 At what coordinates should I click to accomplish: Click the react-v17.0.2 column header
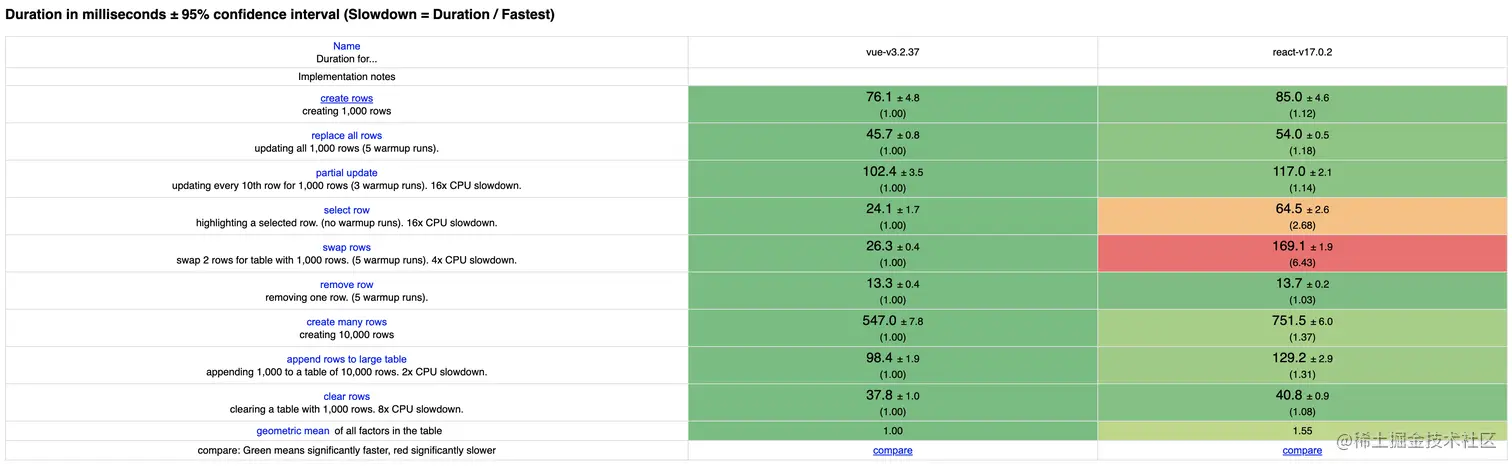coord(1302,52)
